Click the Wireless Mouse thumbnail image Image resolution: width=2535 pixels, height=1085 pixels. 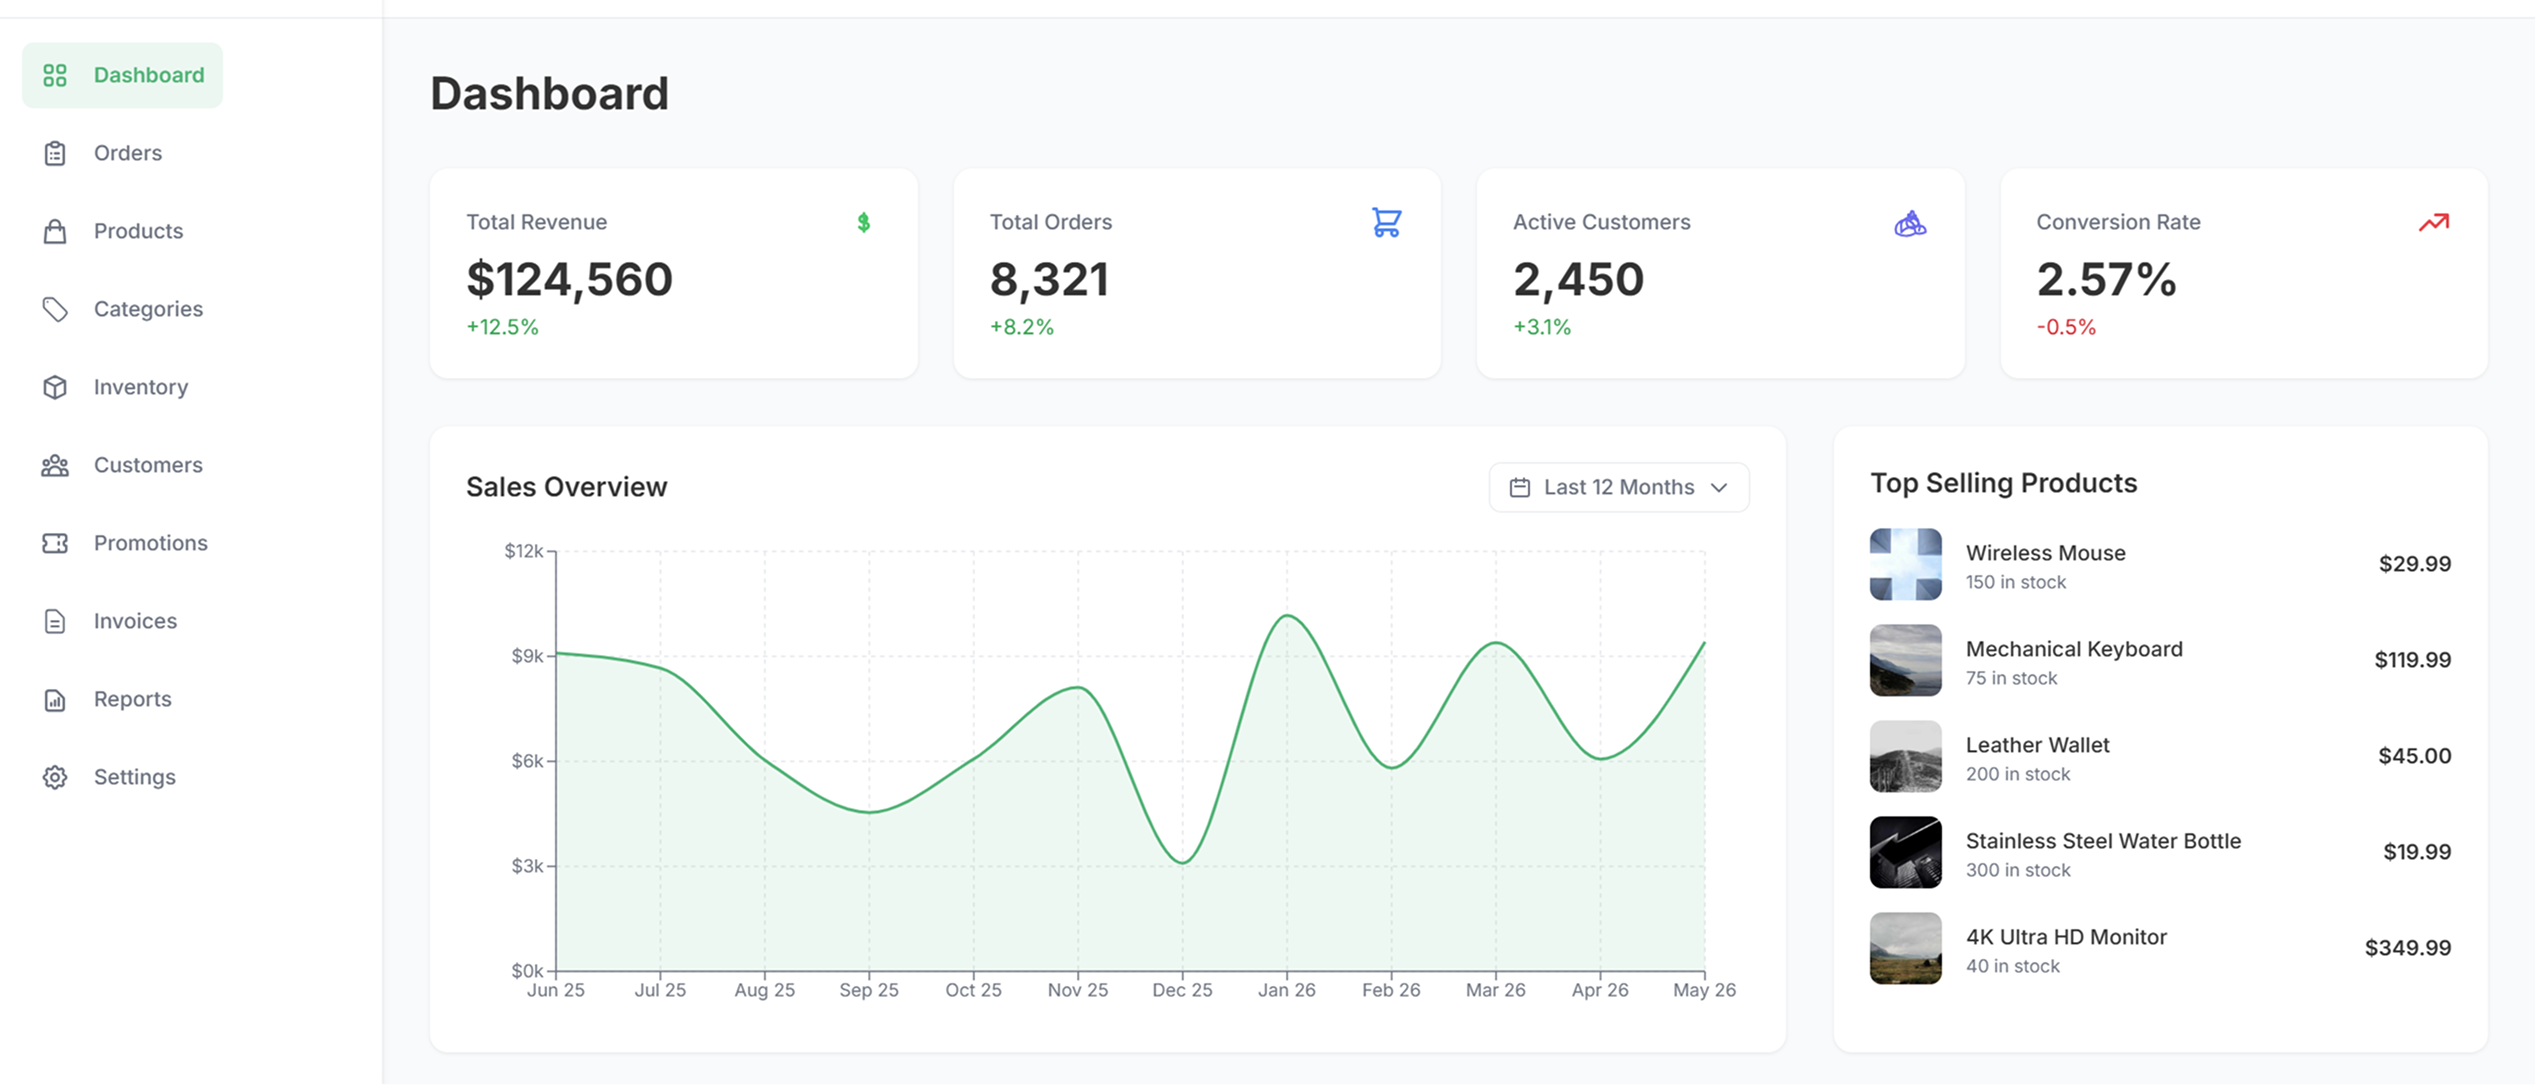point(1906,564)
